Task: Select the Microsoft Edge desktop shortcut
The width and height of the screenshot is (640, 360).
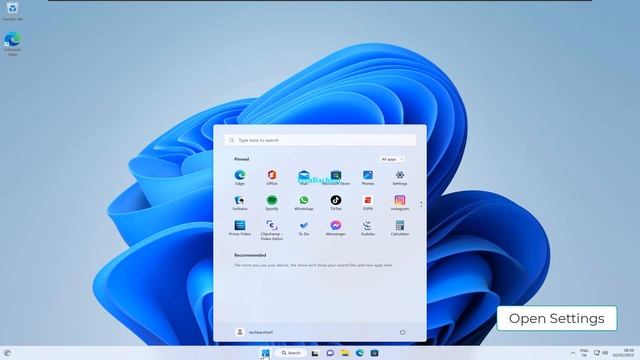Action: click(x=13, y=44)
